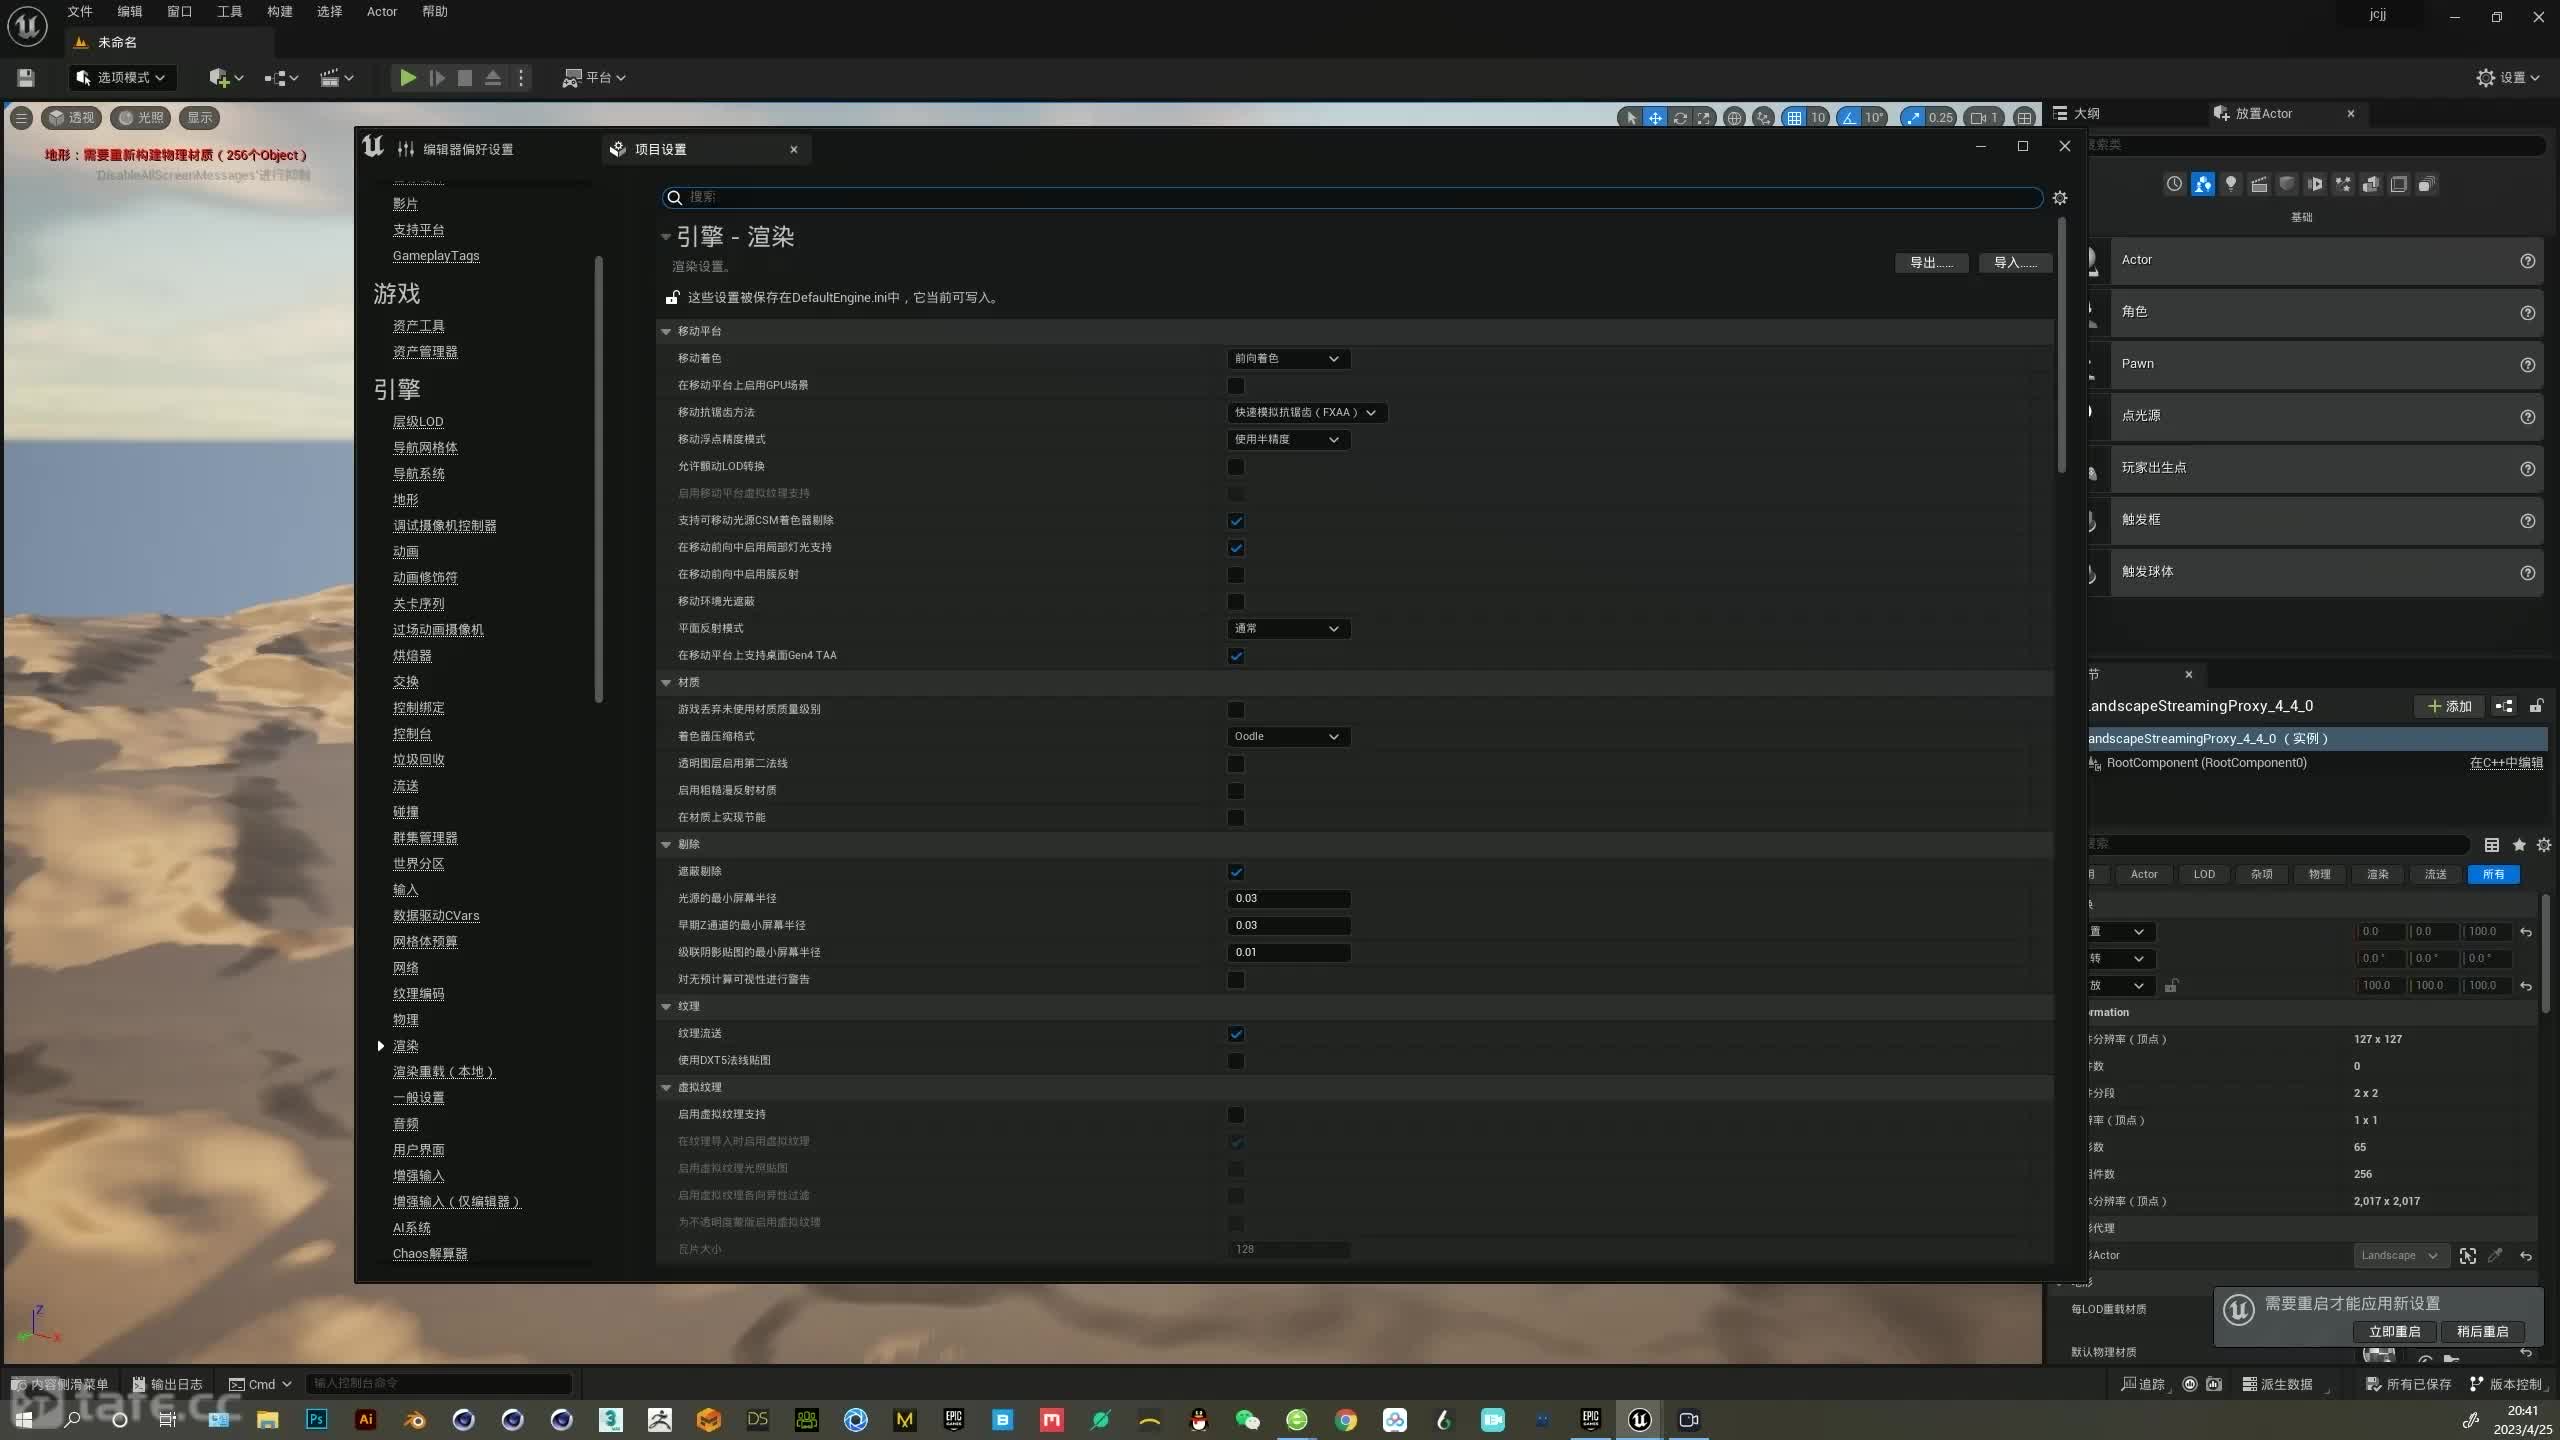2560x1440 pixels.
Task: Click the Stop simulation button
Action: (x=465, y=77)
